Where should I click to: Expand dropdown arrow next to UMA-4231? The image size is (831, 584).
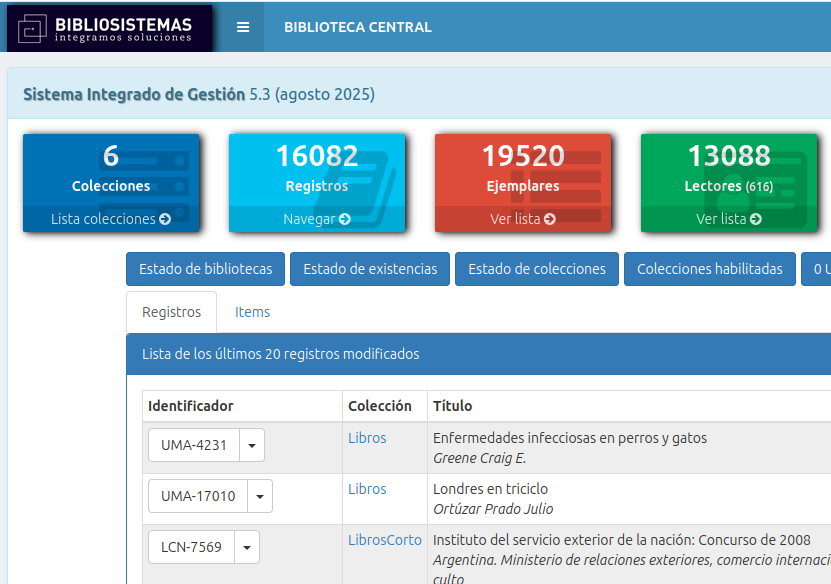[x=252, y=445]
